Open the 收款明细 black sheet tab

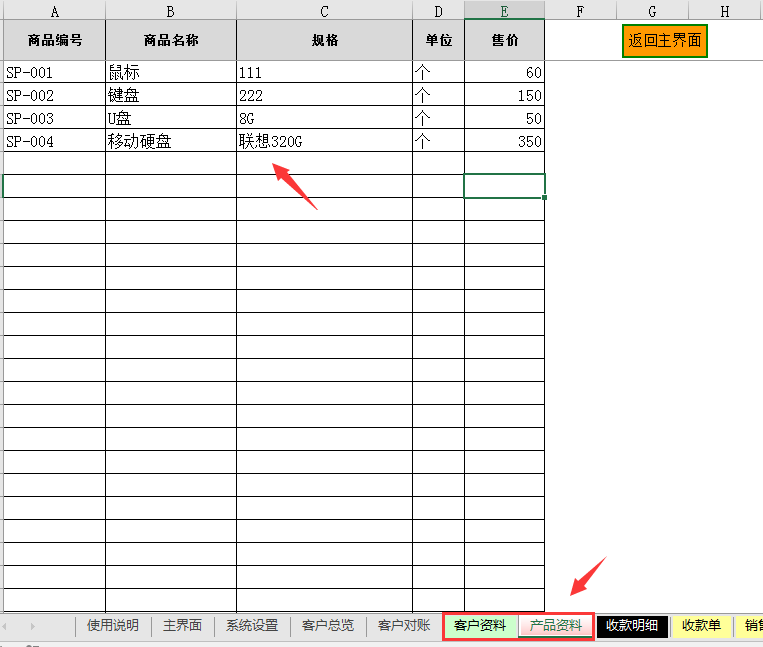pyautogui.click(x=632, y=626)
